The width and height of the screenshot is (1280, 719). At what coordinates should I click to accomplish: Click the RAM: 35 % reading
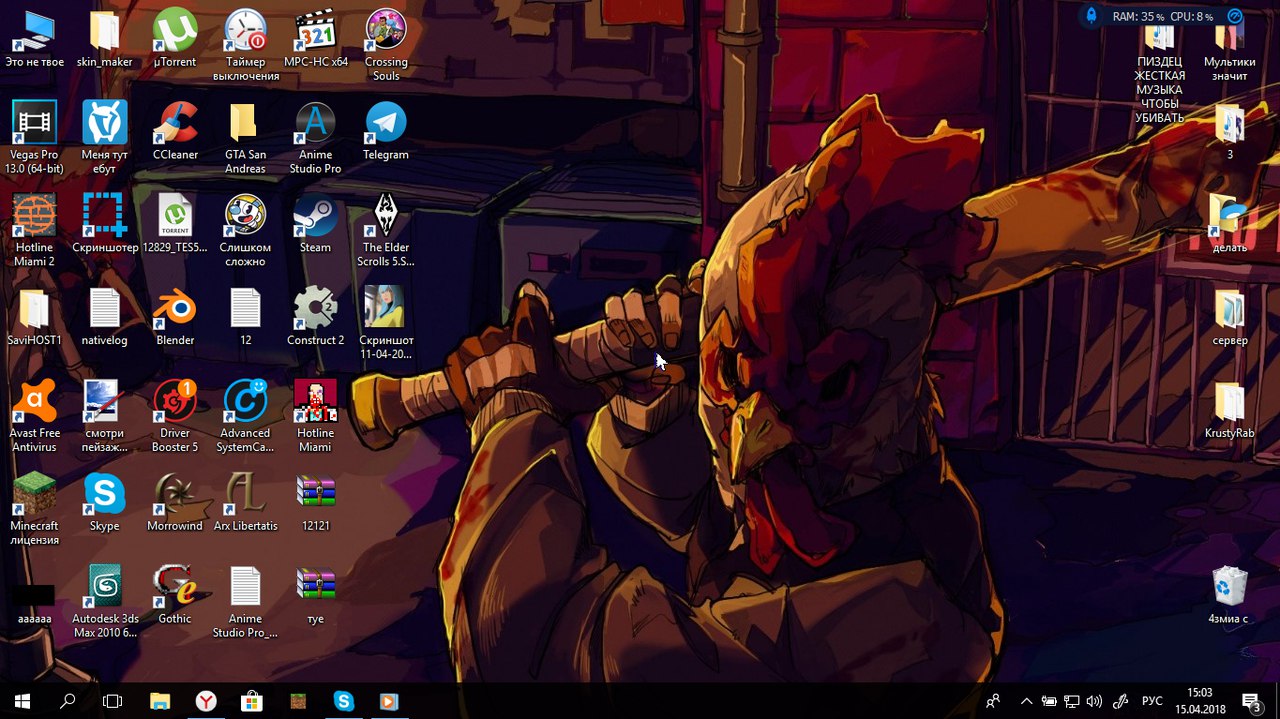1138,17
